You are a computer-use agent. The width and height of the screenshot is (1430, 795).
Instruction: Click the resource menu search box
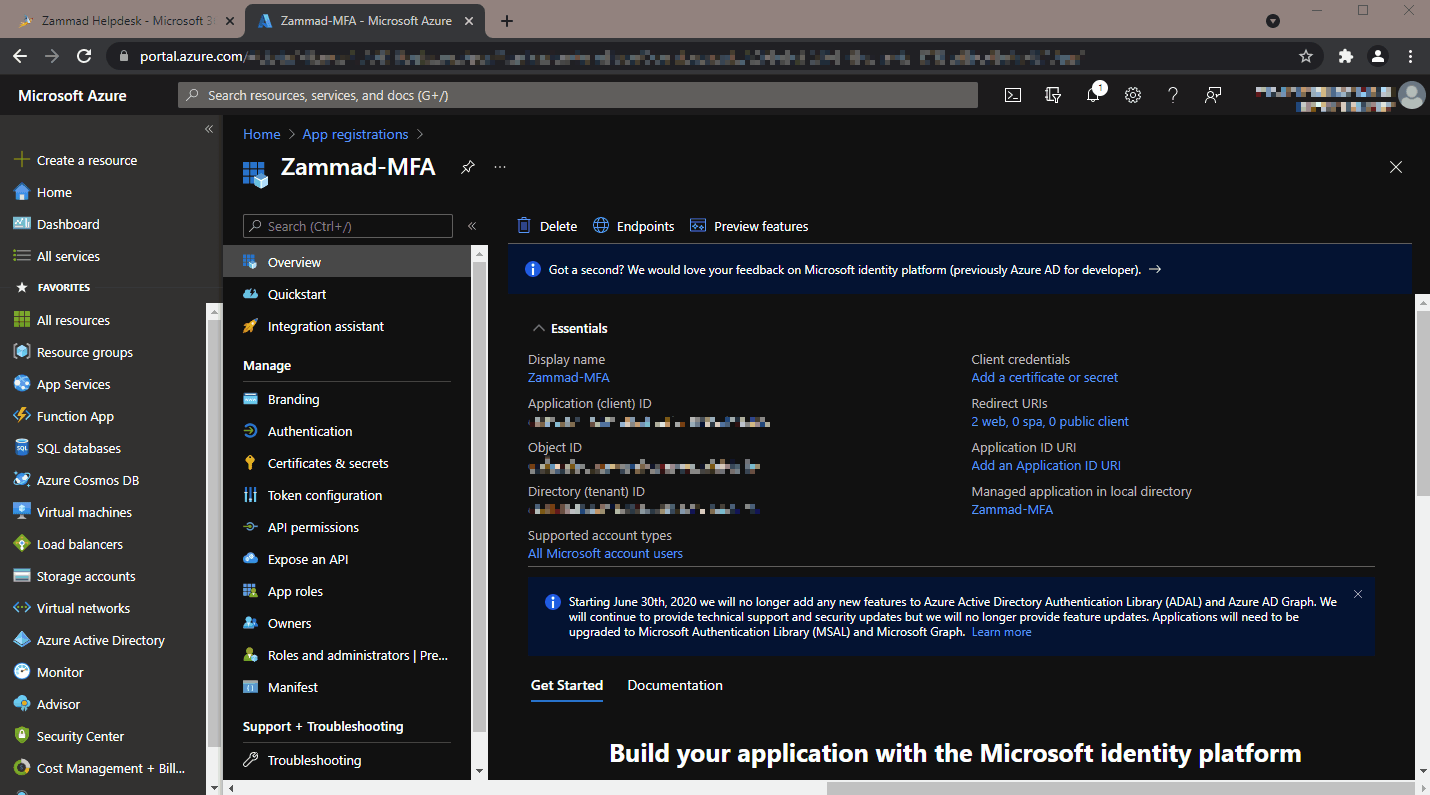pos(348,226)
